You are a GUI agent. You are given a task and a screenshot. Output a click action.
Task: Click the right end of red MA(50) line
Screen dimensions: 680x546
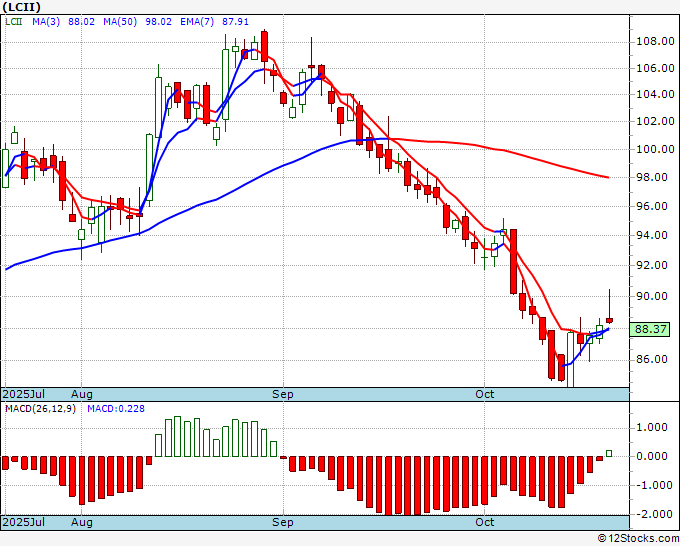pyautogui.click(x=608, y=177)
